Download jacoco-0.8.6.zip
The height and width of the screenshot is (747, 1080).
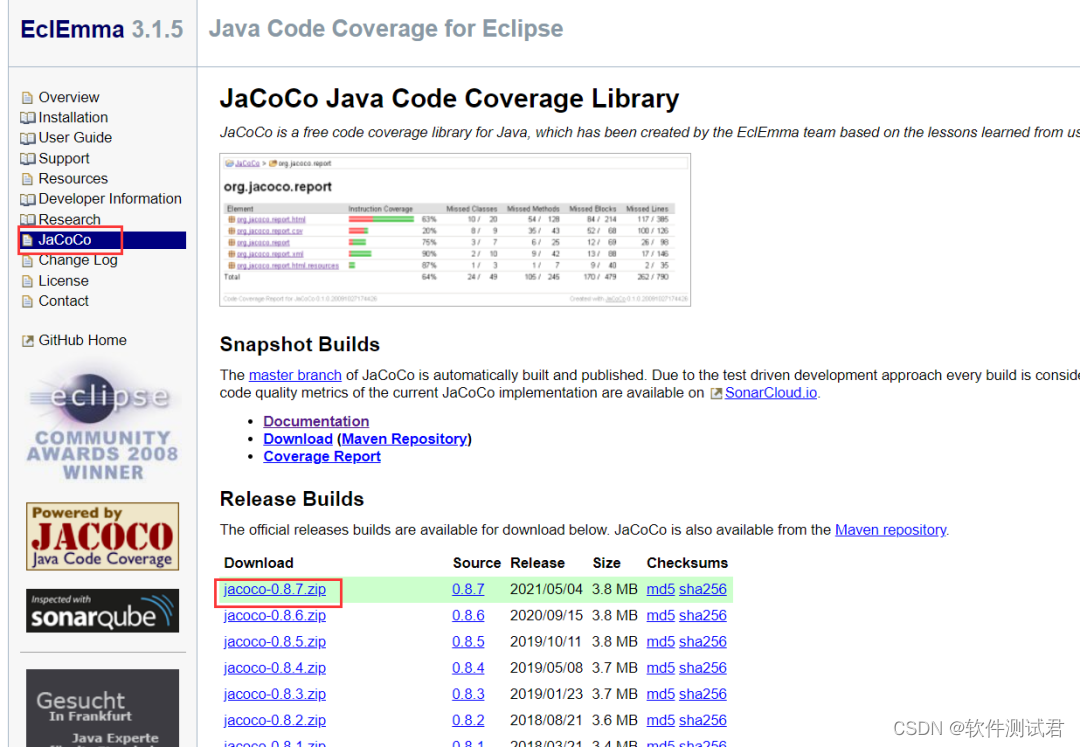(x=275, y=616)
